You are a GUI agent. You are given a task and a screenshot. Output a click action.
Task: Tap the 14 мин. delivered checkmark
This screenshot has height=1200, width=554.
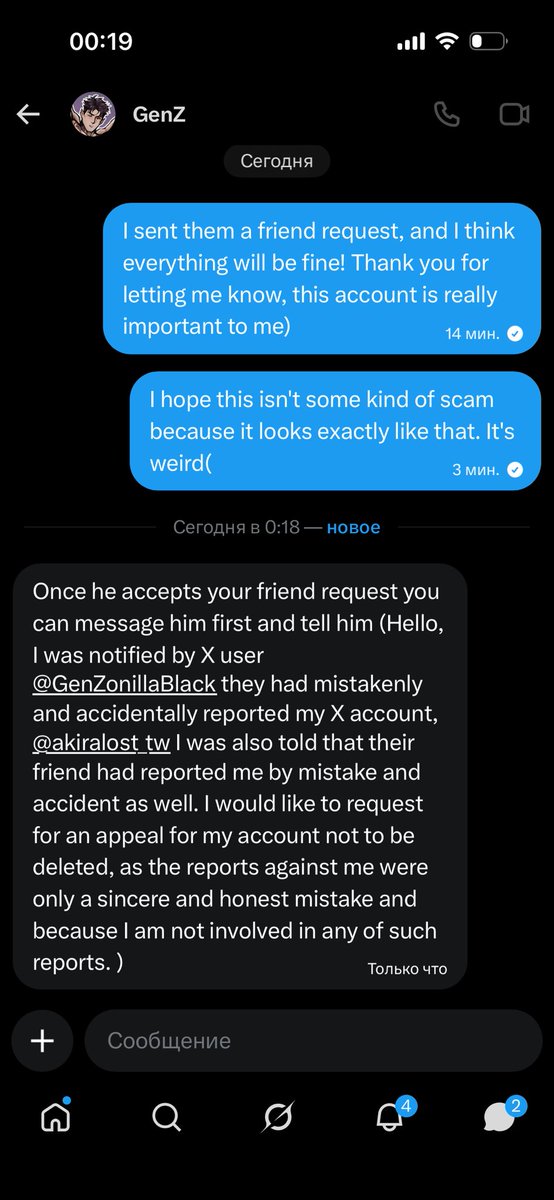pos(515,334)
